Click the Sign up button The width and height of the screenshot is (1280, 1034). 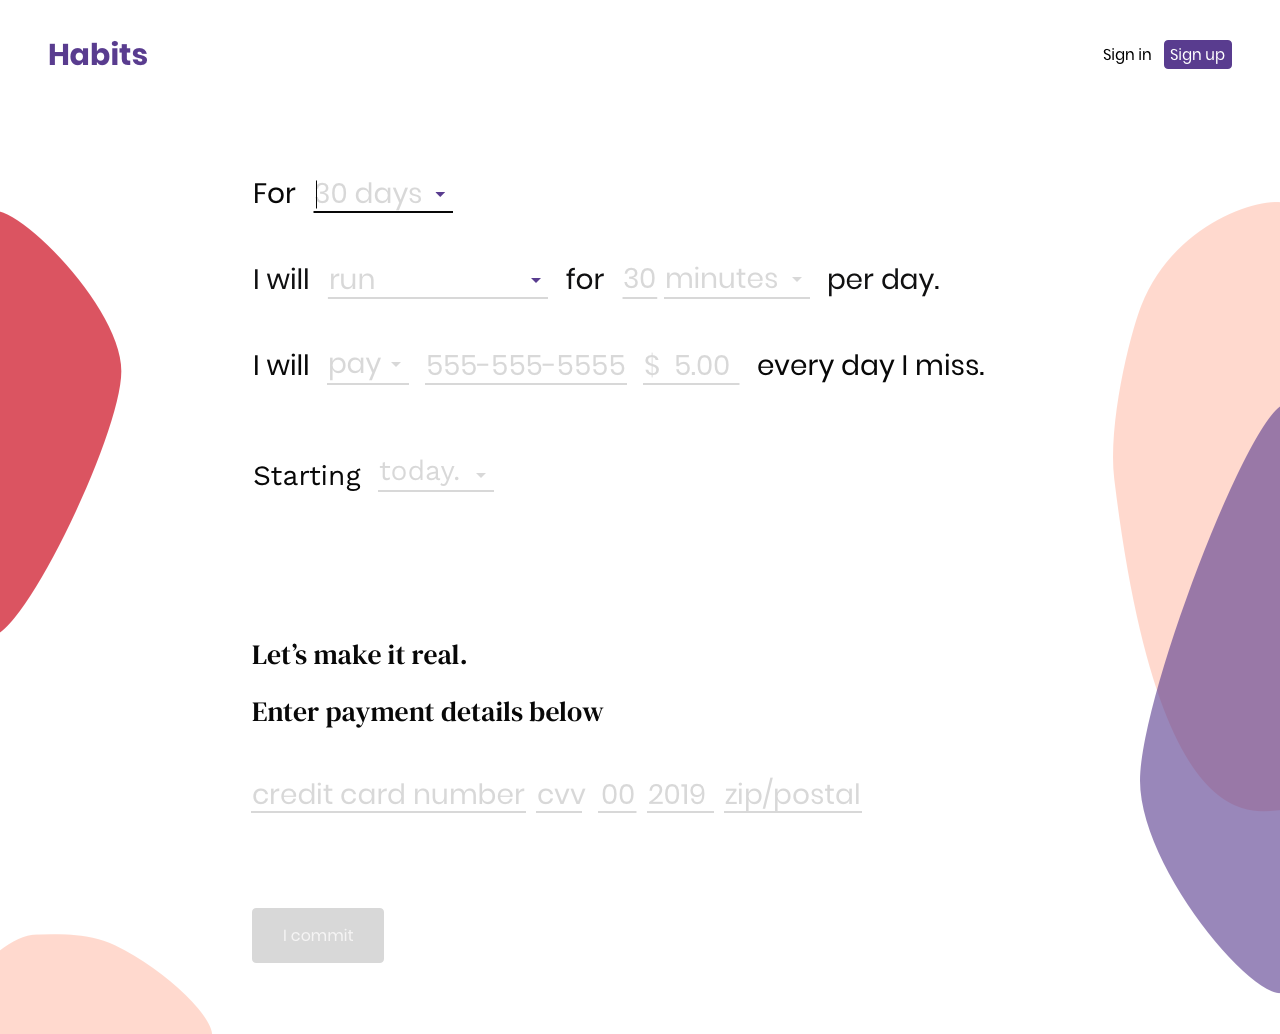coord(1198,55)
